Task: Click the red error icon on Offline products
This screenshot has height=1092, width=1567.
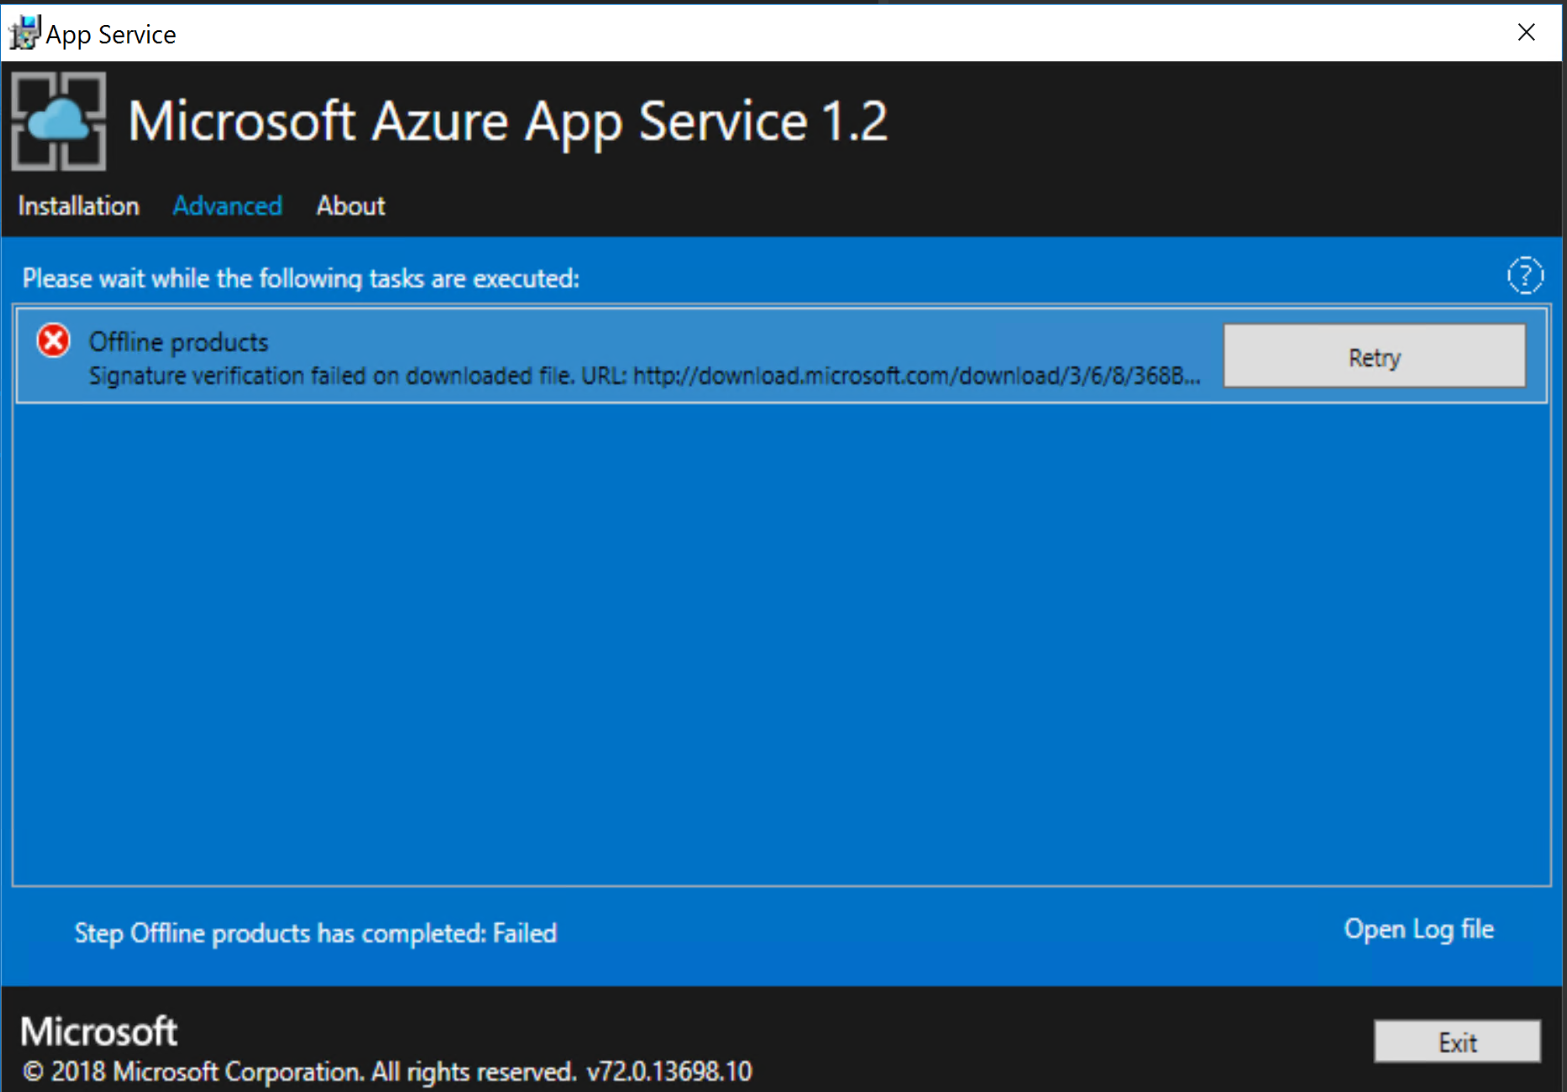Action: click(52, 341)
